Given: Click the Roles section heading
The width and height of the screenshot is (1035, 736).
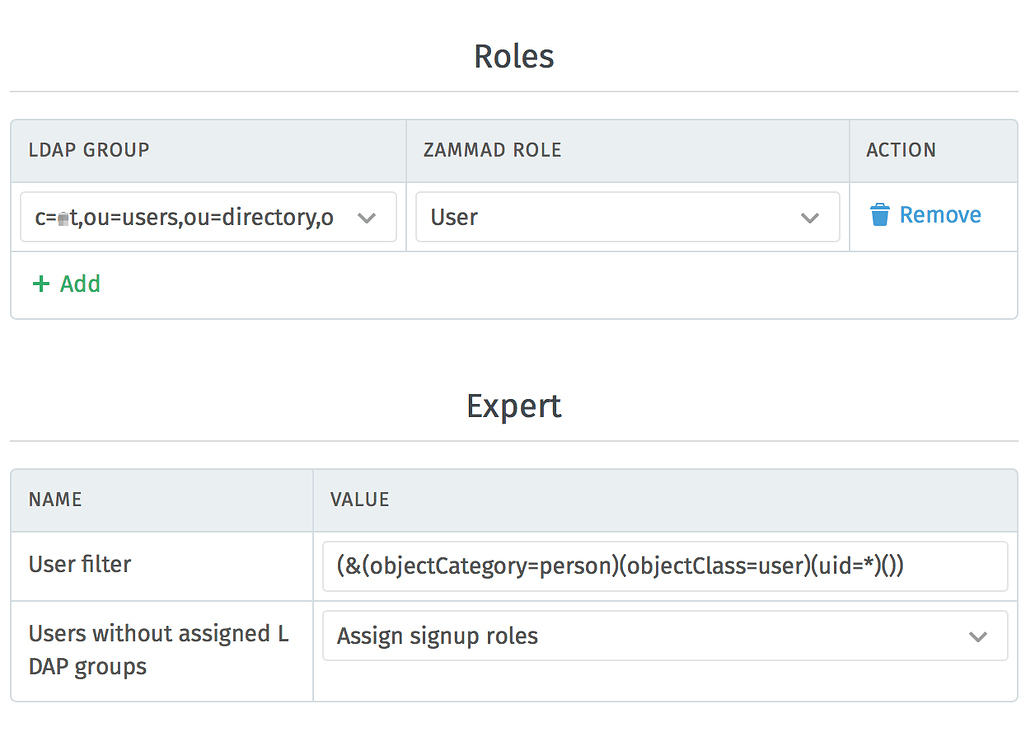Looking at the screenshot, I should [x=514, y=56].
